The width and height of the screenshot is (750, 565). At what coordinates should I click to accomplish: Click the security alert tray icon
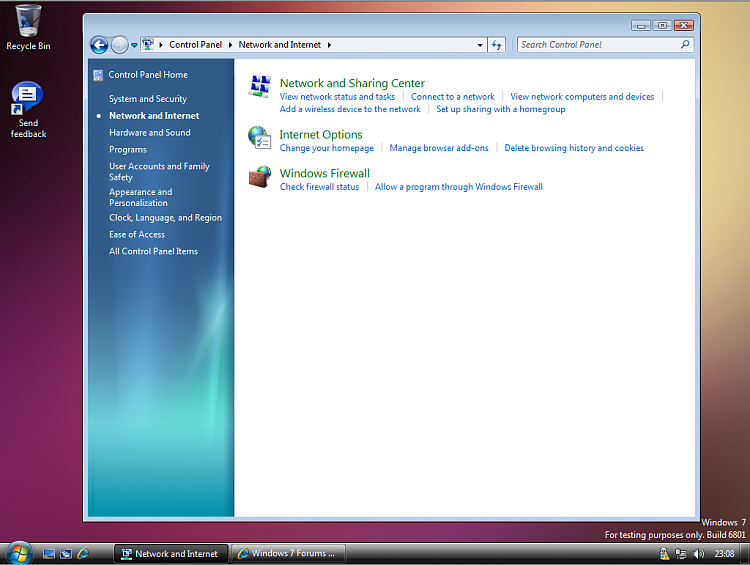point(664,554)
